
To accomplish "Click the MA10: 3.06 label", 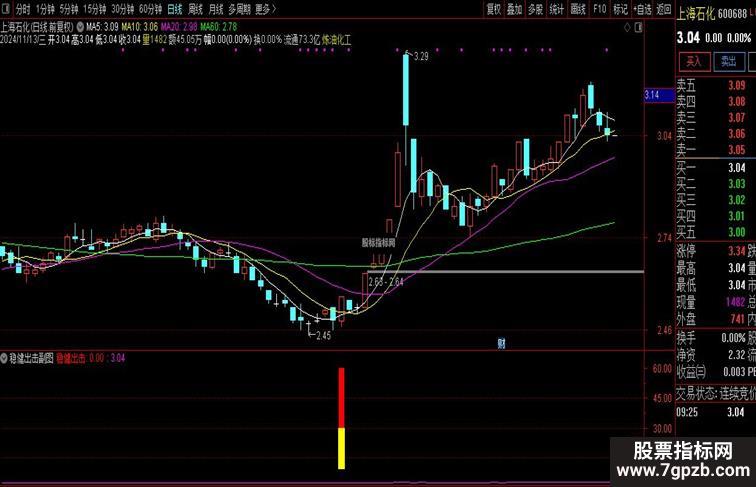I will tap(140, 27).
